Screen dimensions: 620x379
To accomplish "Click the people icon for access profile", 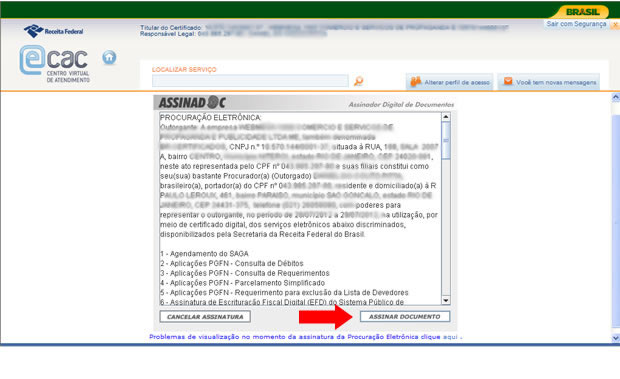I will click(416, 81).
